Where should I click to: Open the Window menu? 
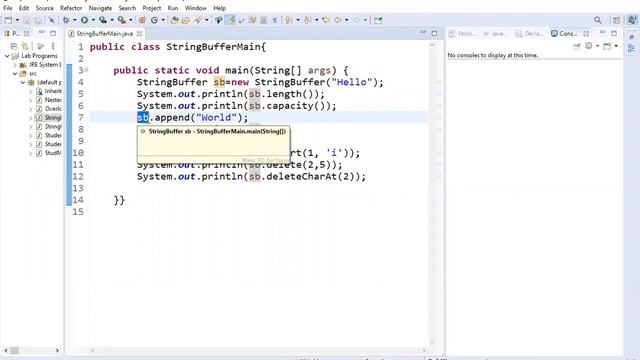196,8
